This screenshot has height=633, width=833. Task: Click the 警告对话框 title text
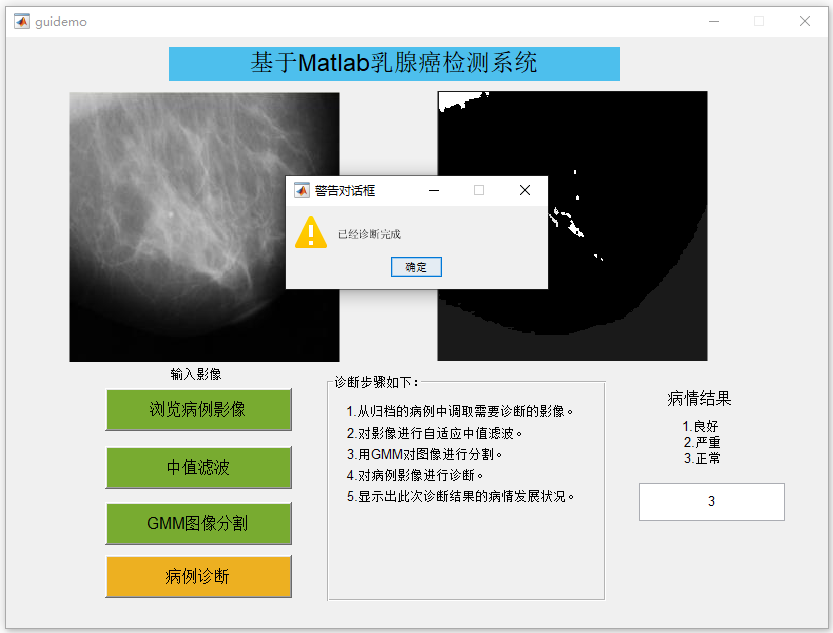(x=345, y=191)
